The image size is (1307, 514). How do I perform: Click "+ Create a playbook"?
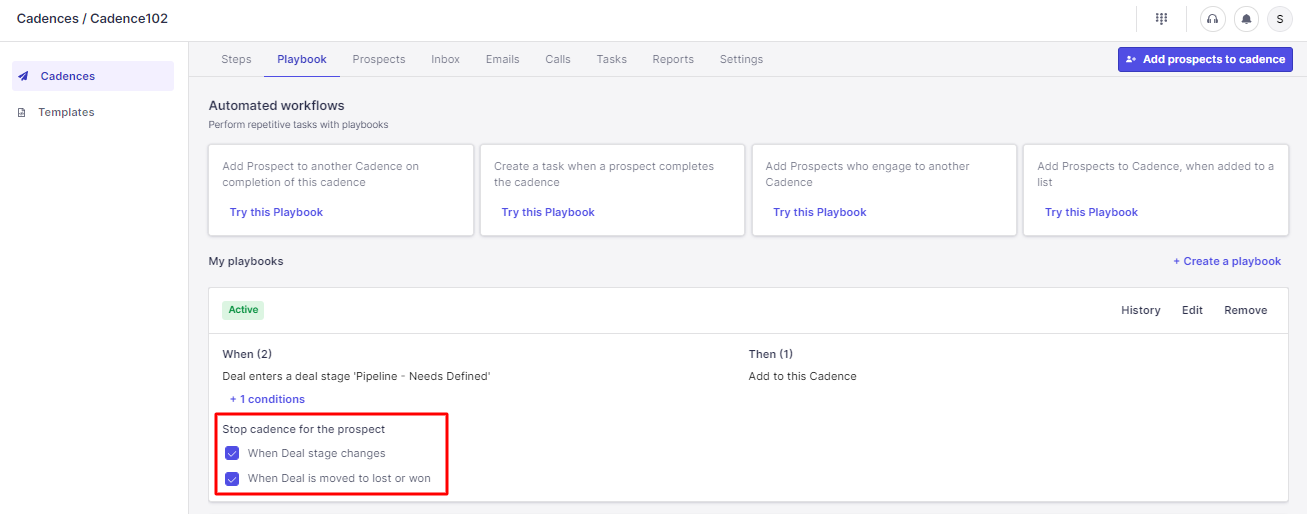click(x=1227, y=261)
